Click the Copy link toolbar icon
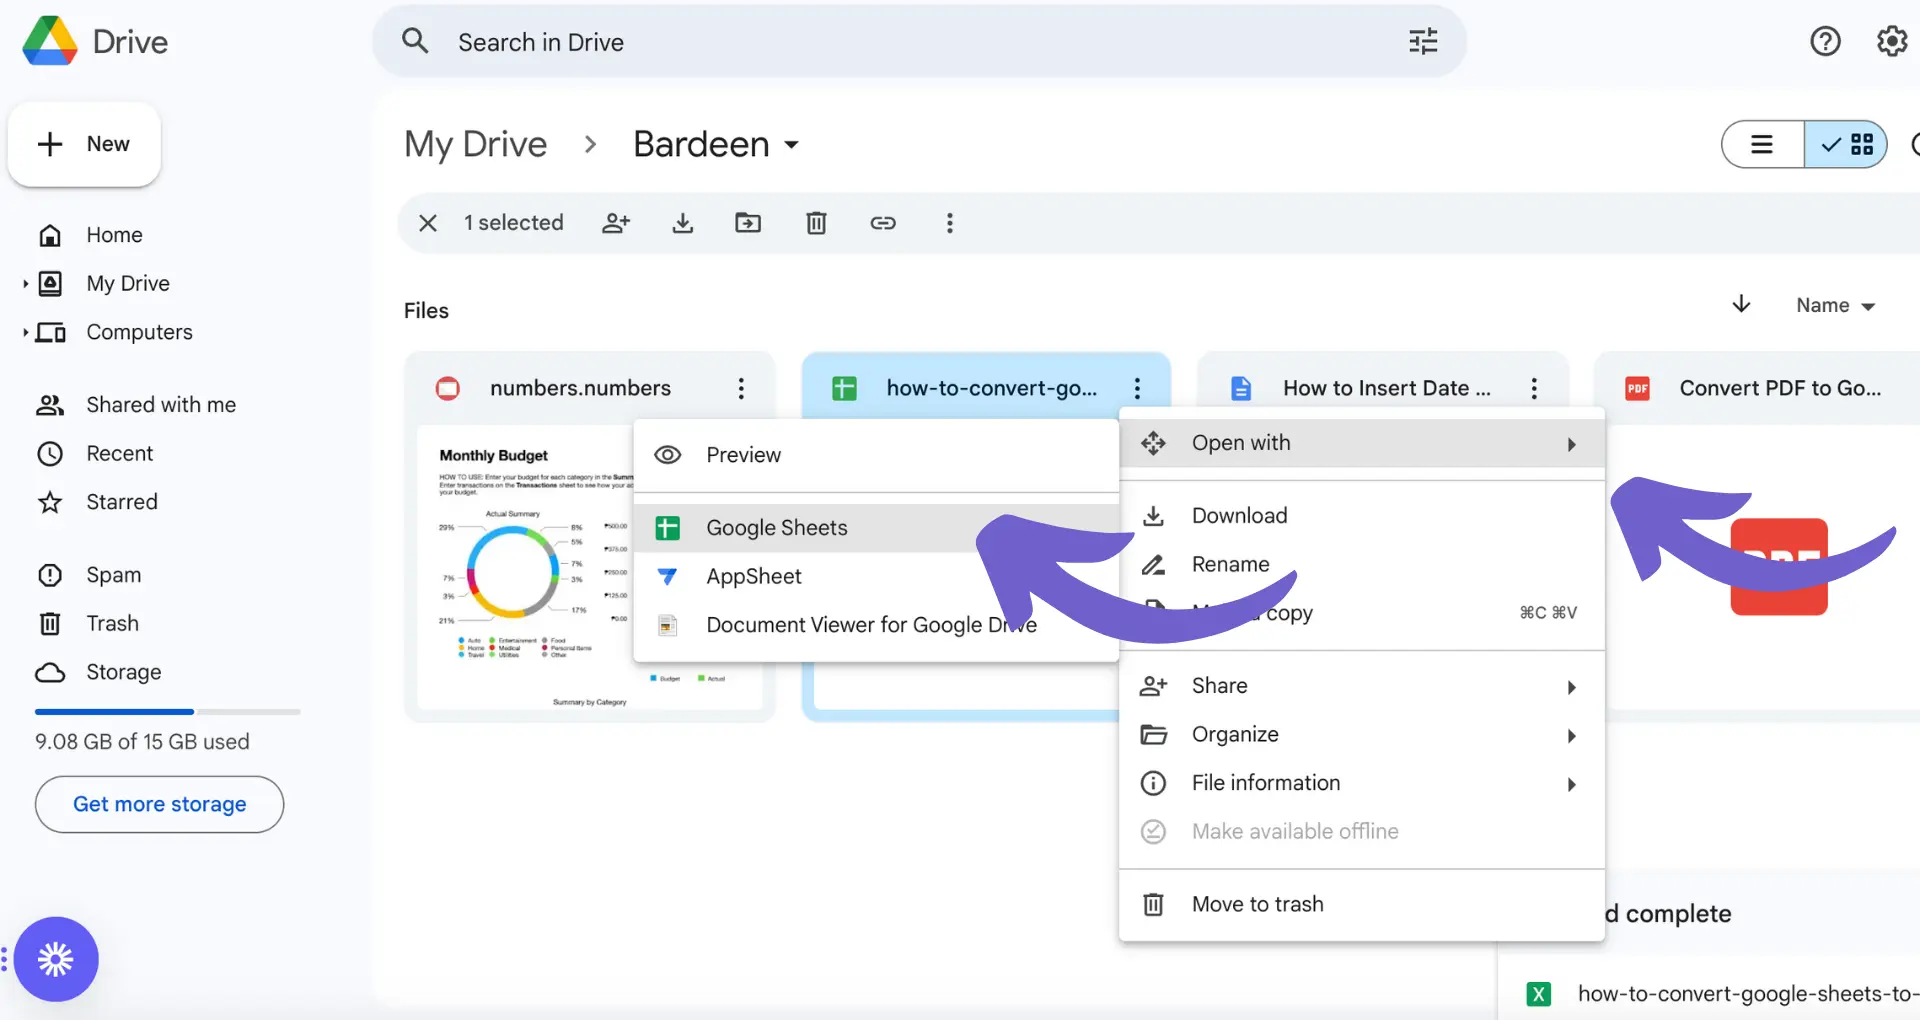1920x1020 pixels. coord(883,223)
